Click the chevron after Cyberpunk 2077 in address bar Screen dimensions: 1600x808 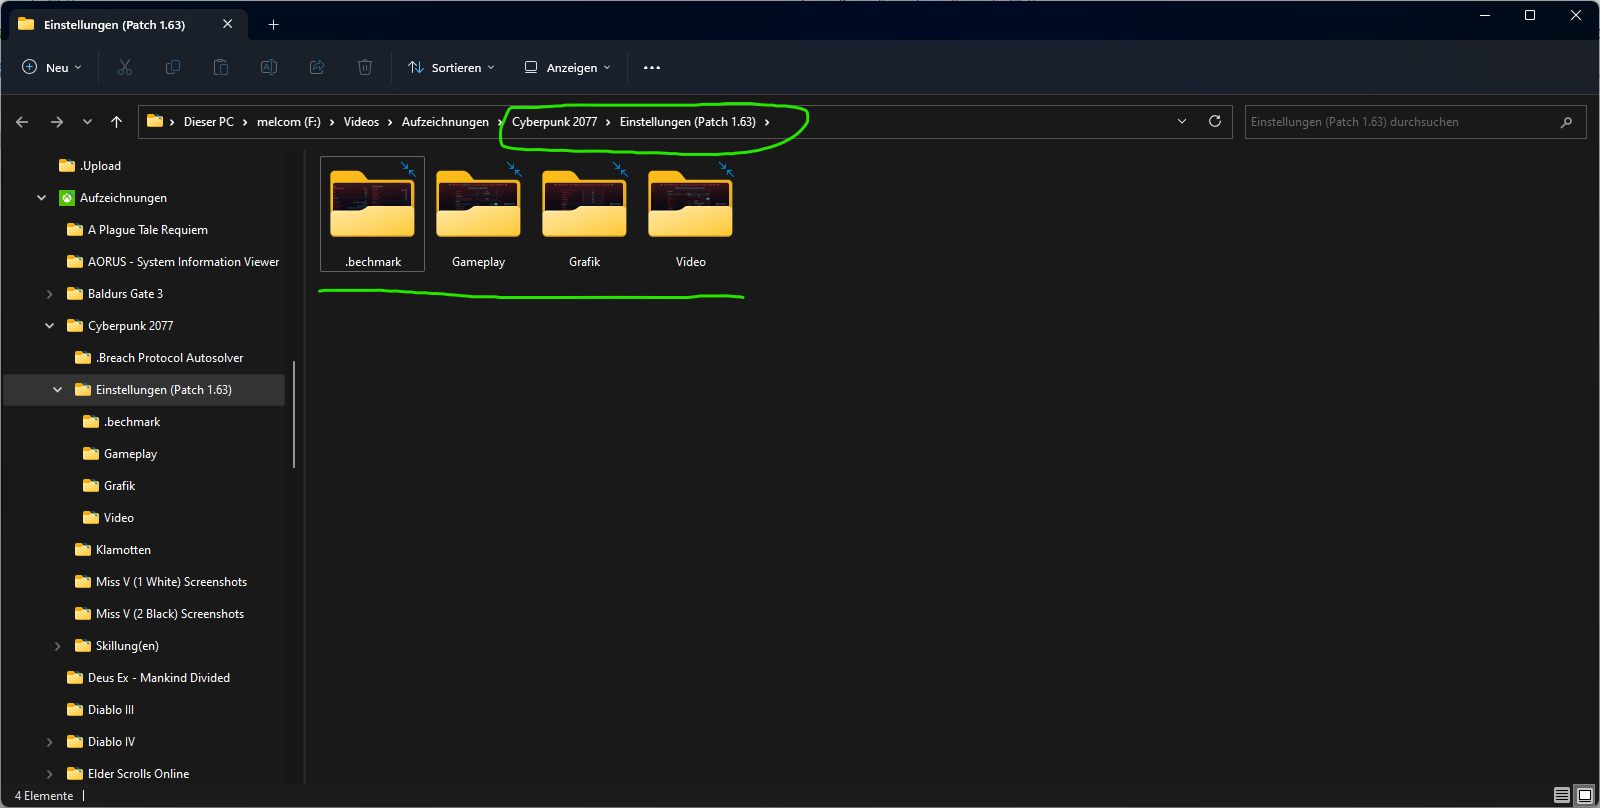click(608, 122)
